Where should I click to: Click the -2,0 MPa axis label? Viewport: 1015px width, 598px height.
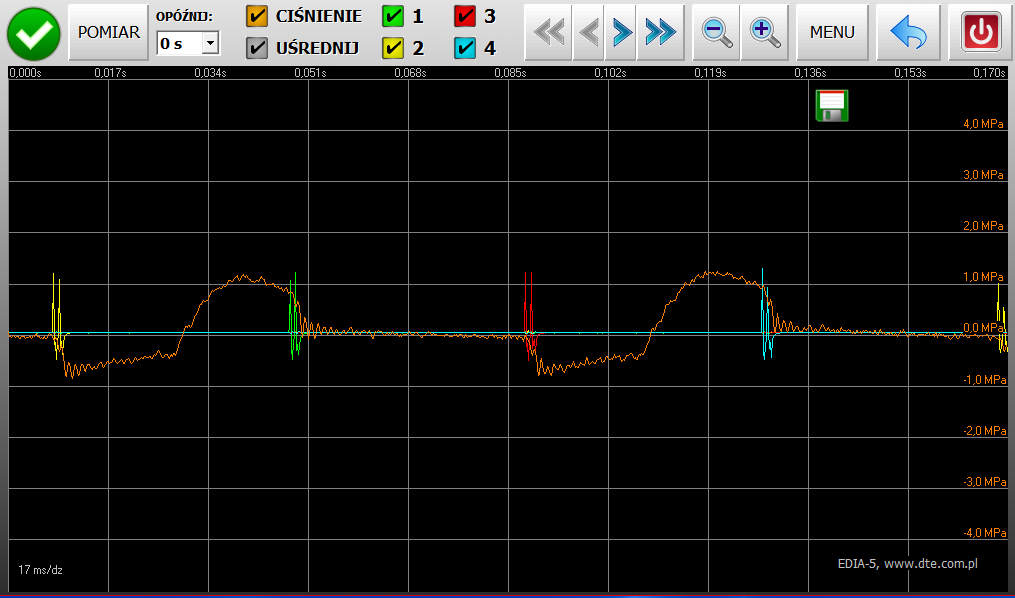(985, 430)
